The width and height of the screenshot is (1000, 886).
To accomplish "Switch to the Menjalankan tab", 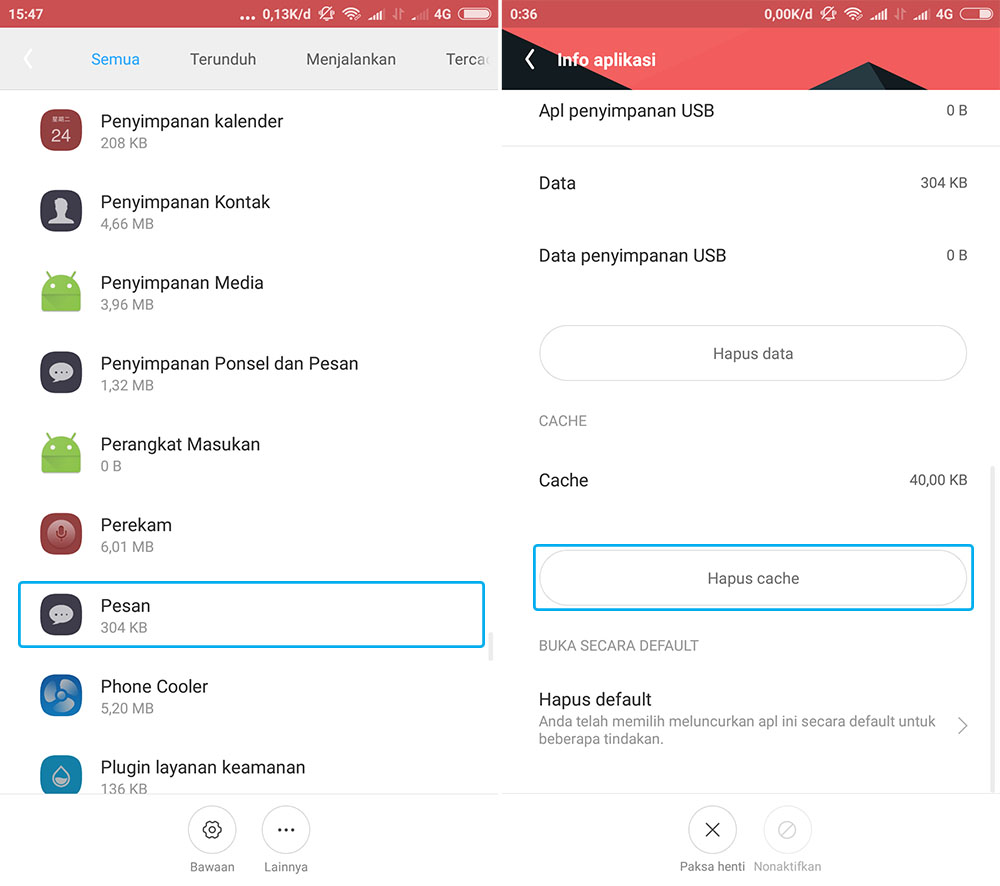I will 351,59.
